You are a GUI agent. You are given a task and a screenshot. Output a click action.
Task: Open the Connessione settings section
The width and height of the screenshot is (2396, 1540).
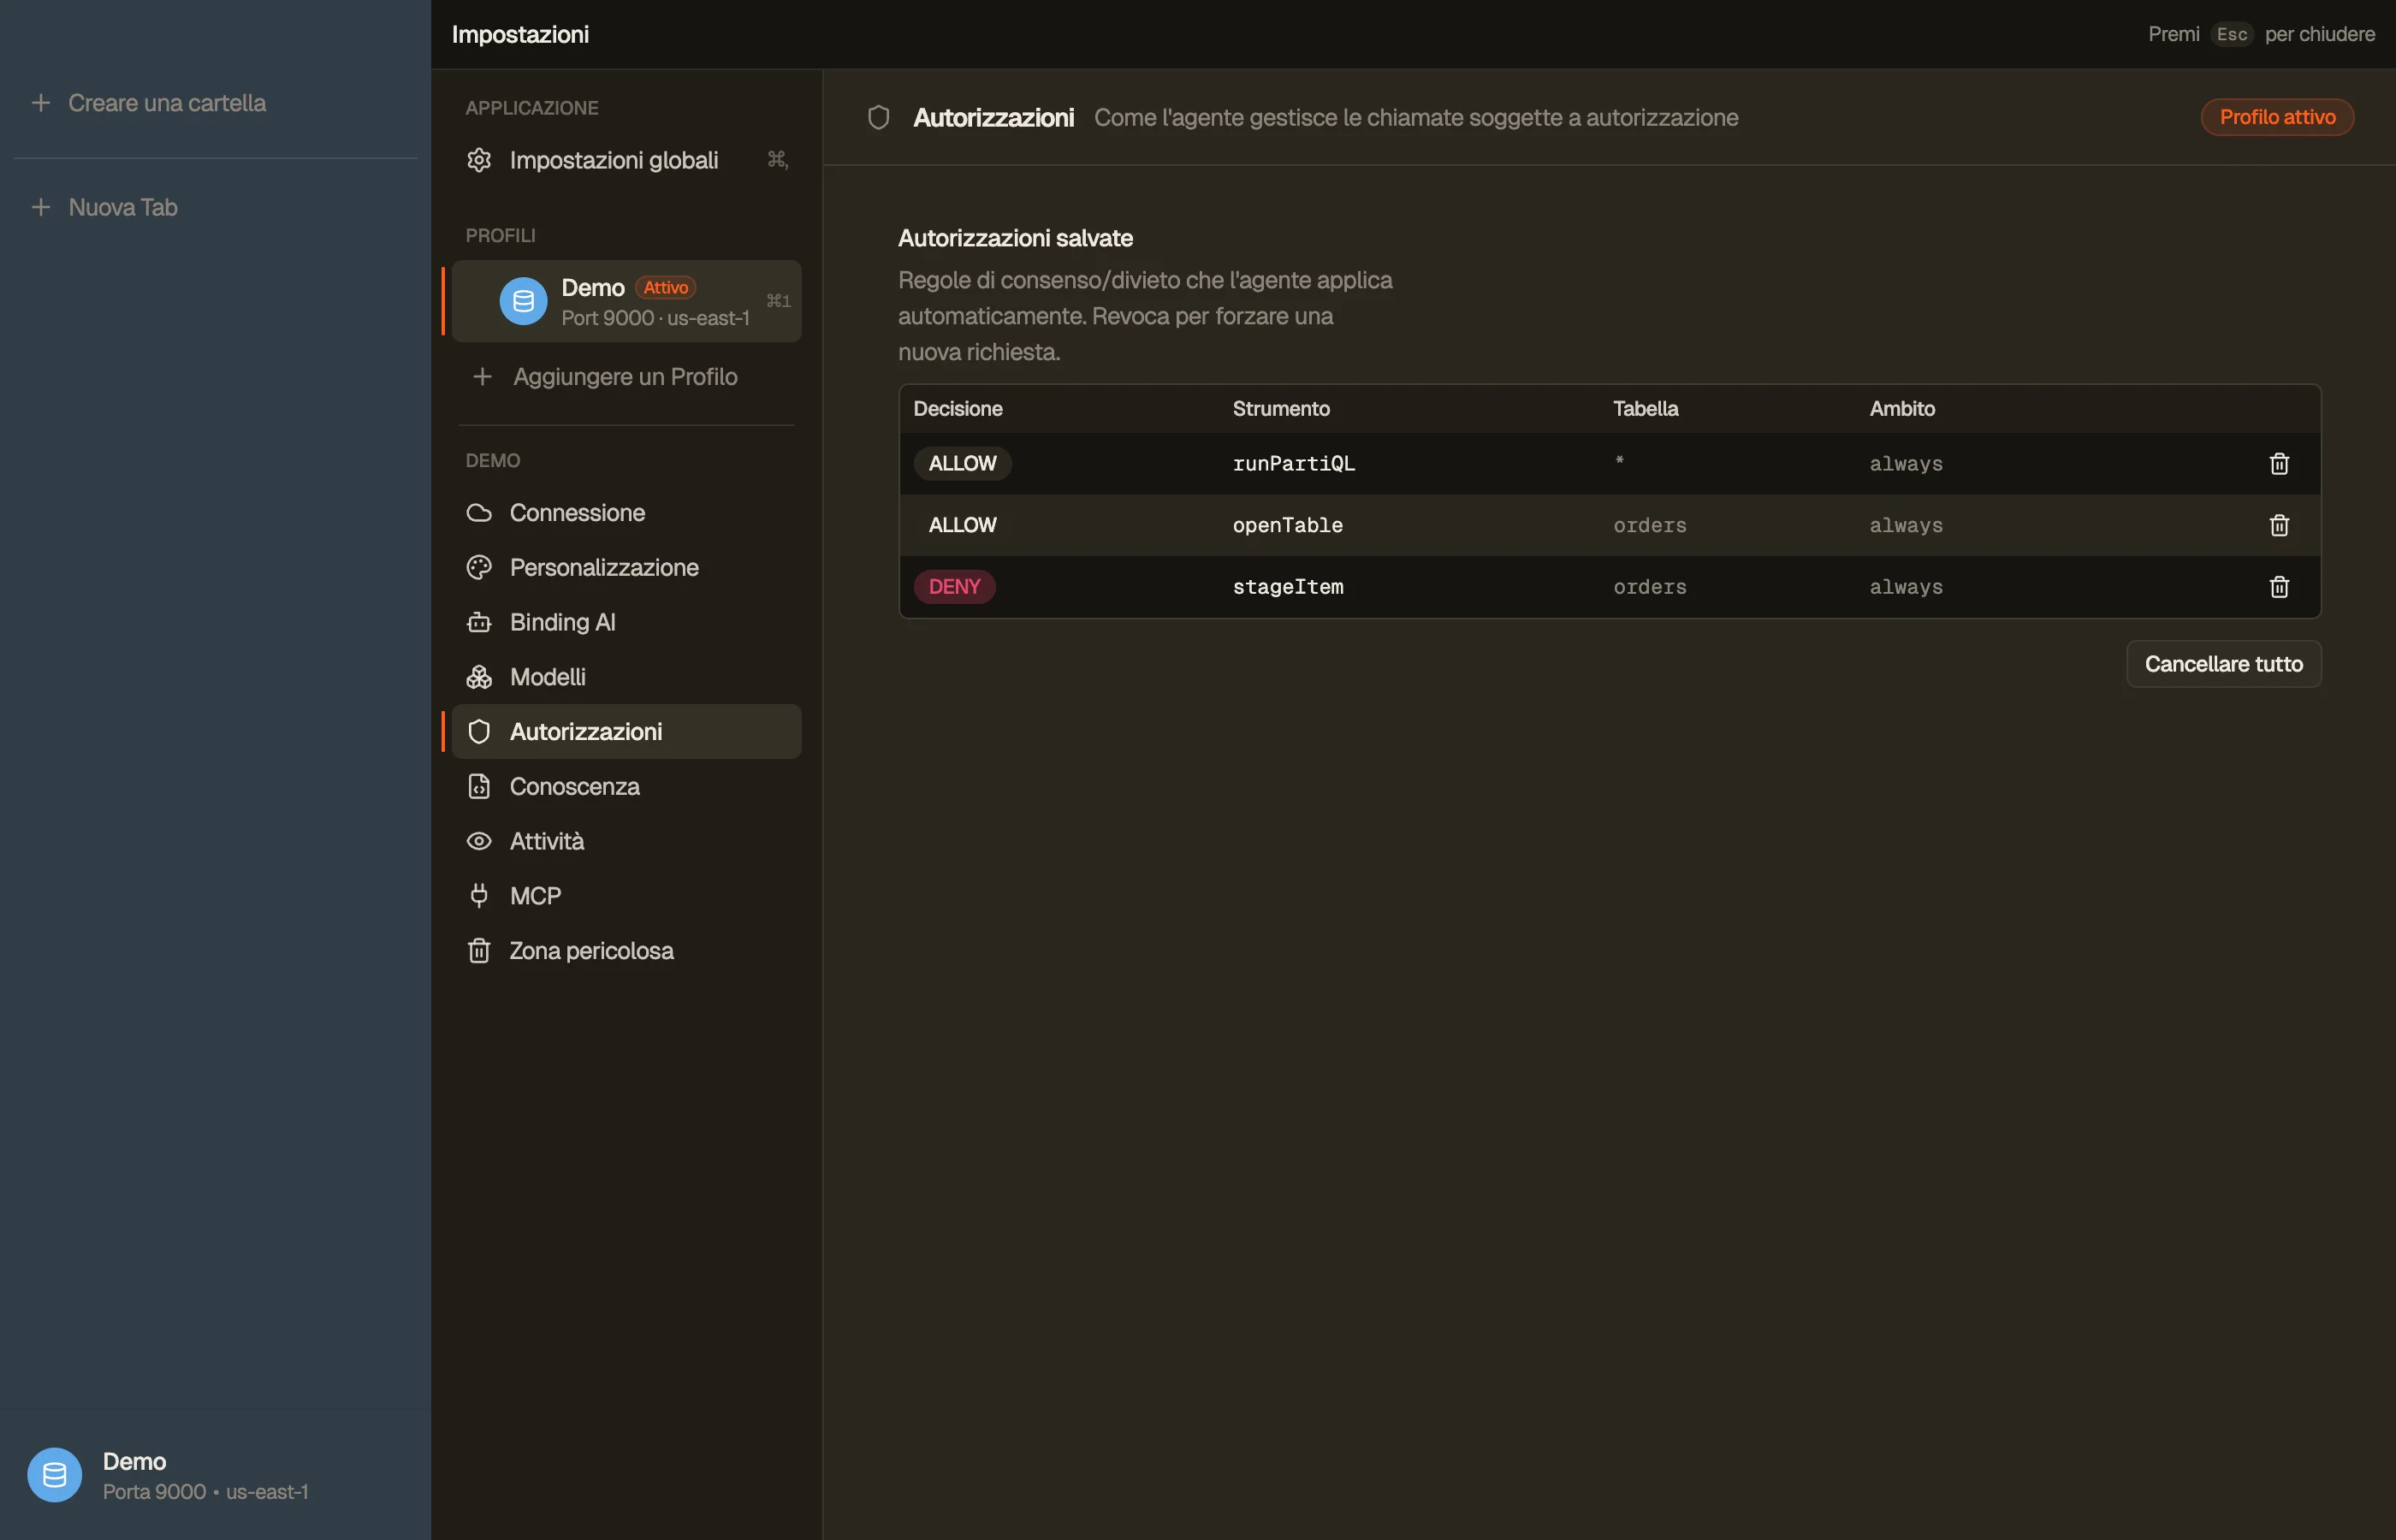(626, 513)
